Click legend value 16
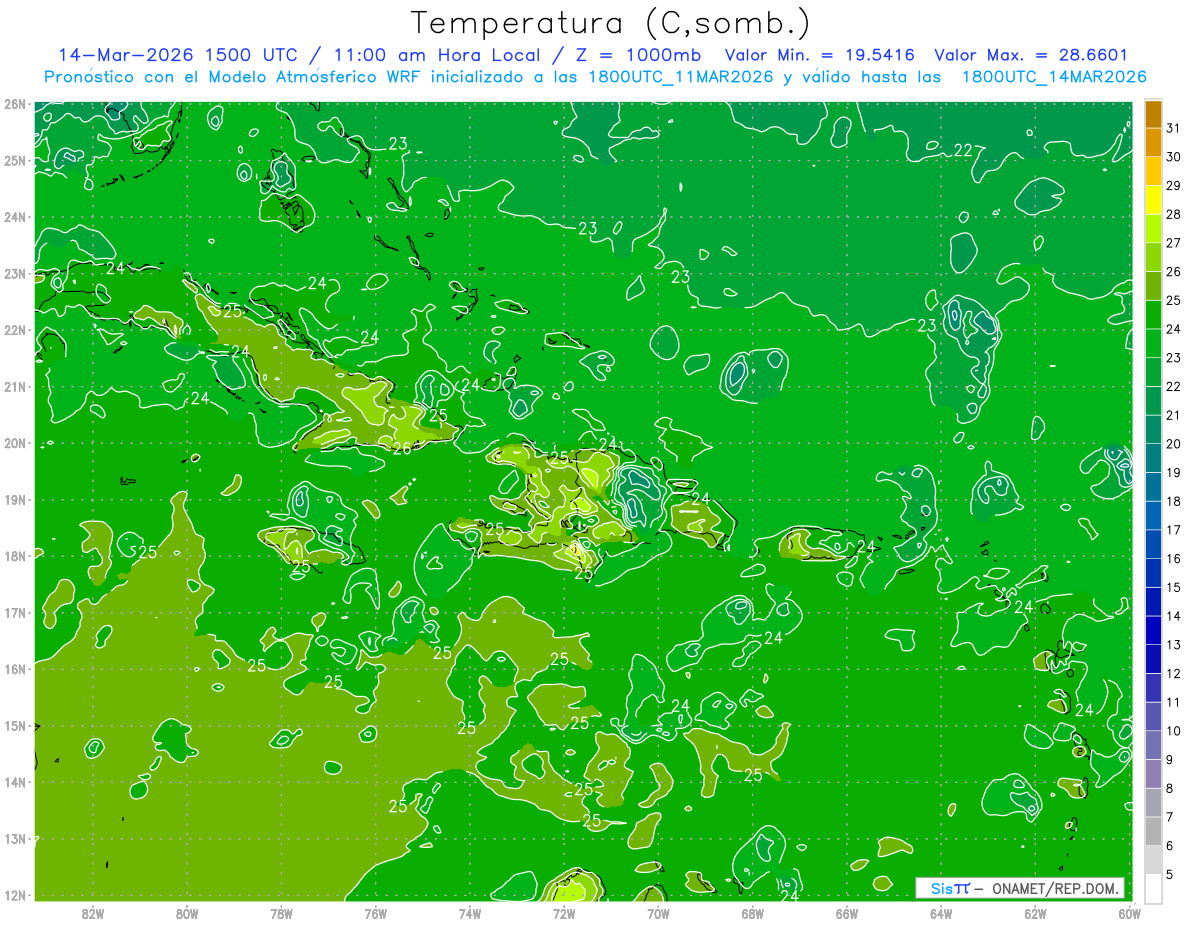This screenshot has width=1200, height=927. tap(1173, 558)
